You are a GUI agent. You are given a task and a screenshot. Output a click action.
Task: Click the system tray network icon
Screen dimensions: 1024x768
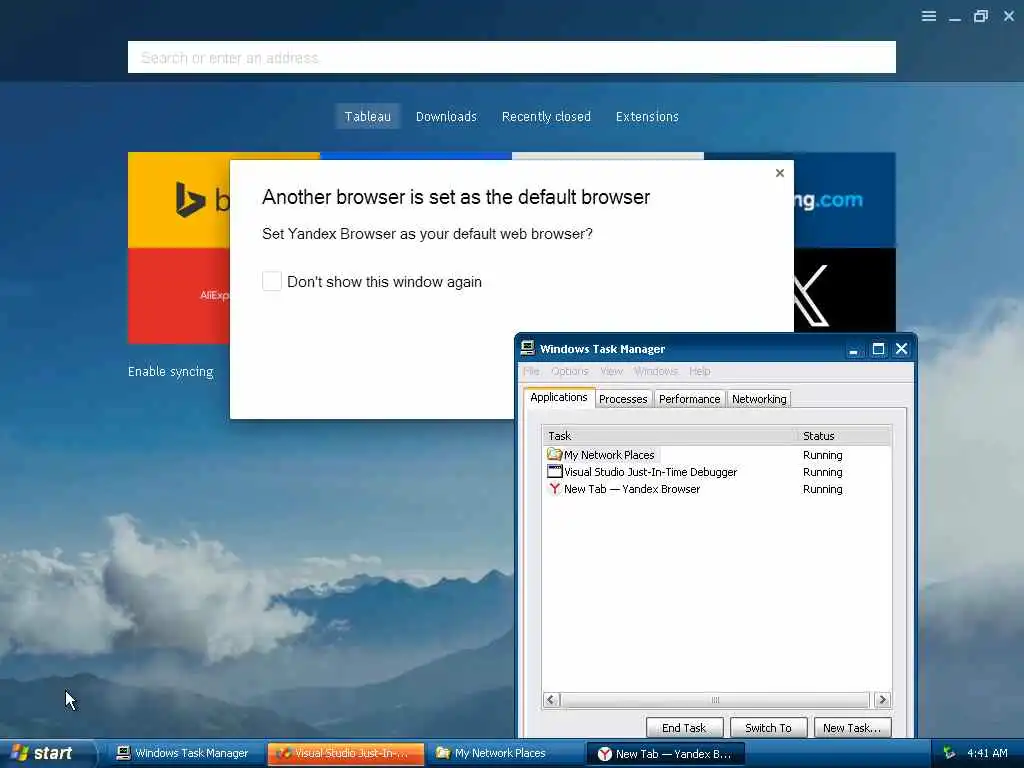[x=949, y=753]
